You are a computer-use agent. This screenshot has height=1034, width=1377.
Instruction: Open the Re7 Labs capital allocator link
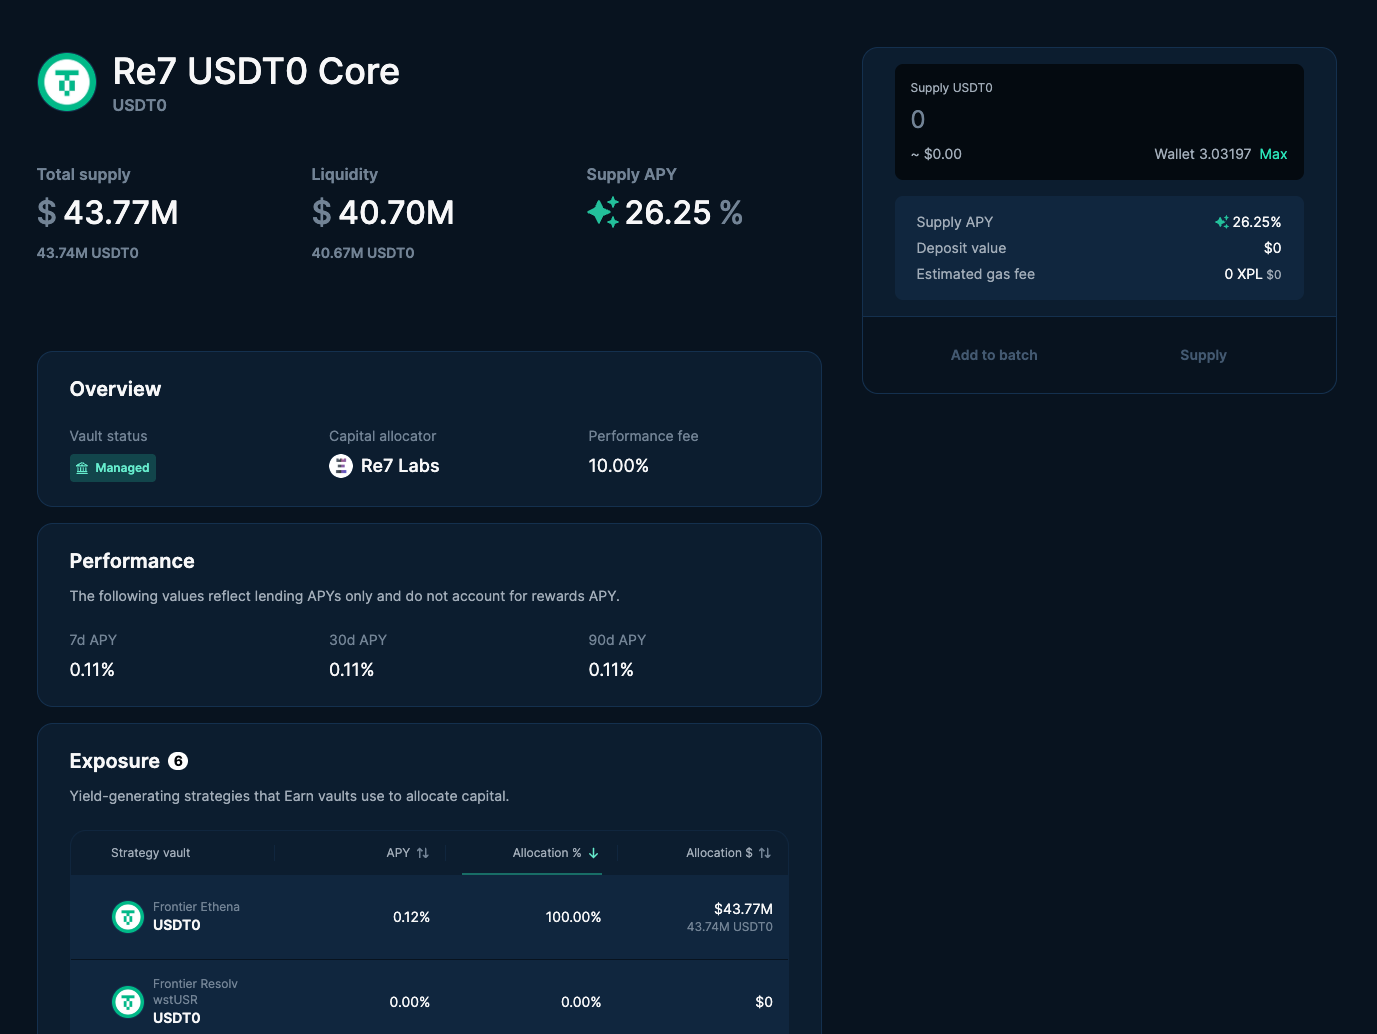coord(399,466)
